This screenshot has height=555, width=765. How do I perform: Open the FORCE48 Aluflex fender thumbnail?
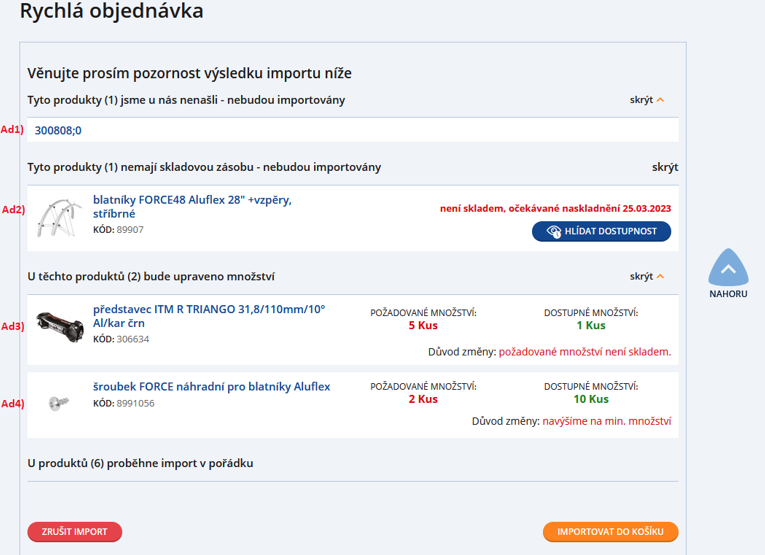click(x=59, y=216)
